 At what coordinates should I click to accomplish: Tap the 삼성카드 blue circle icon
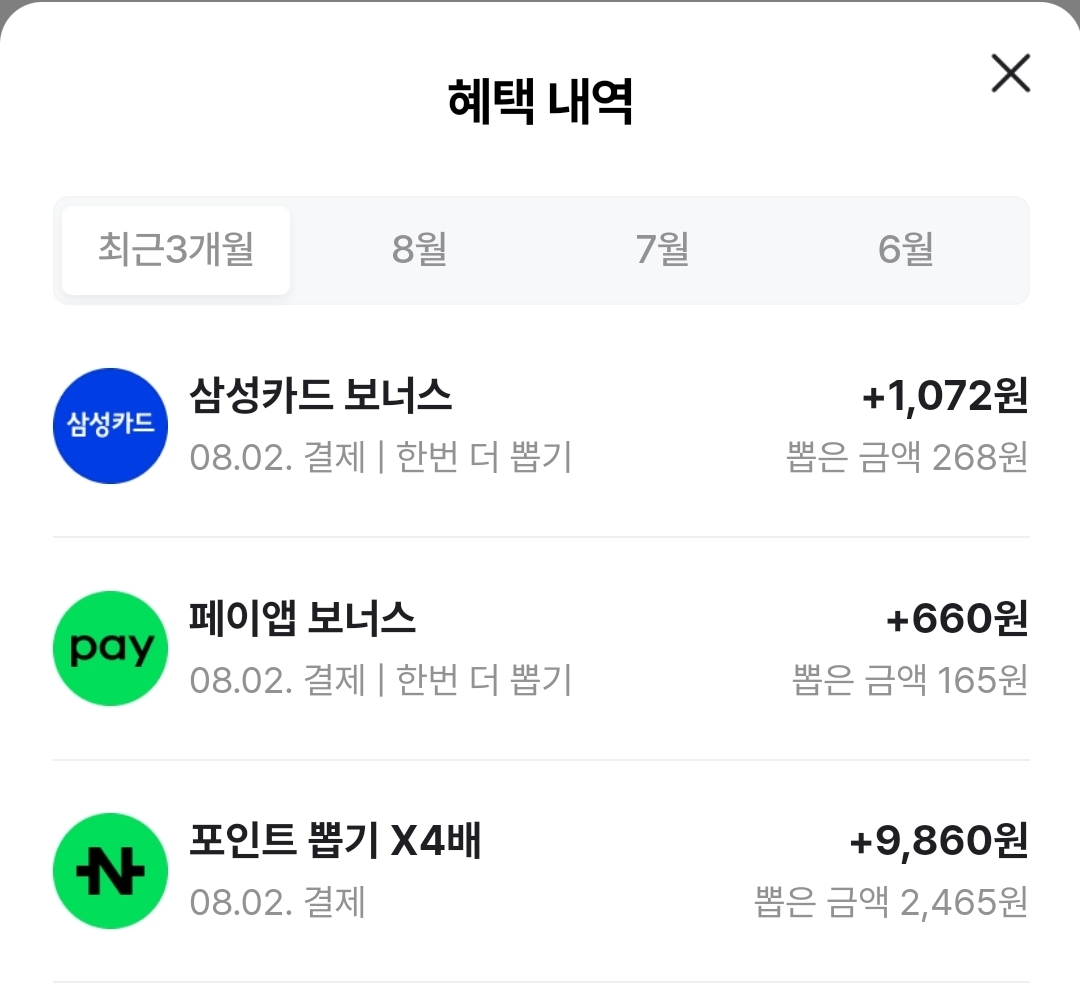[x=110, y=426]
